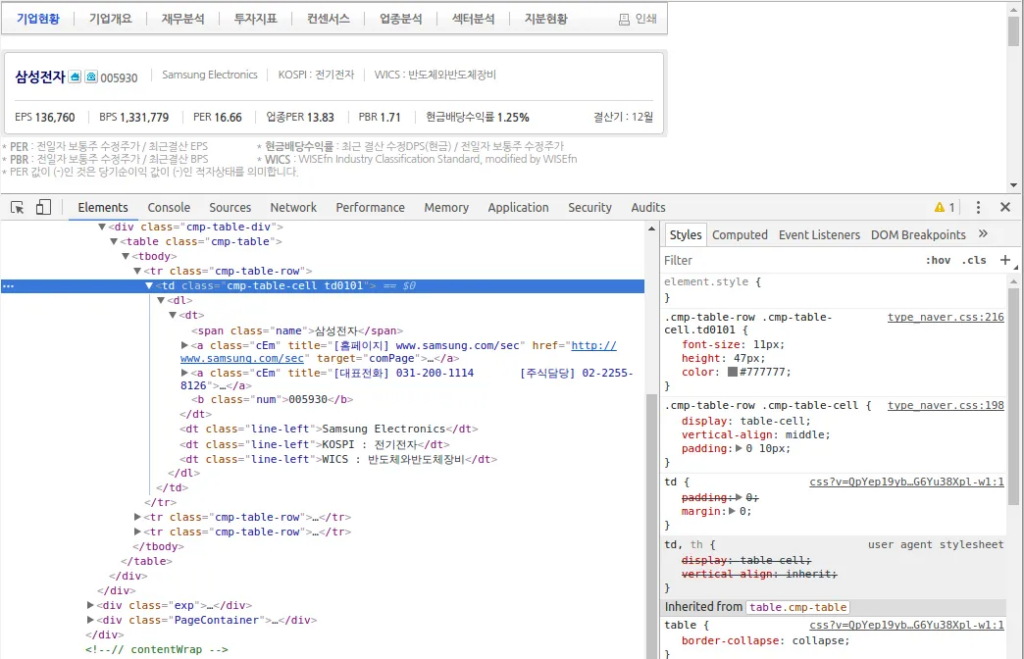Viewport: 1024px width, 659px height.
Task: Click the #777777 color swatch
Action: [732, 372]
